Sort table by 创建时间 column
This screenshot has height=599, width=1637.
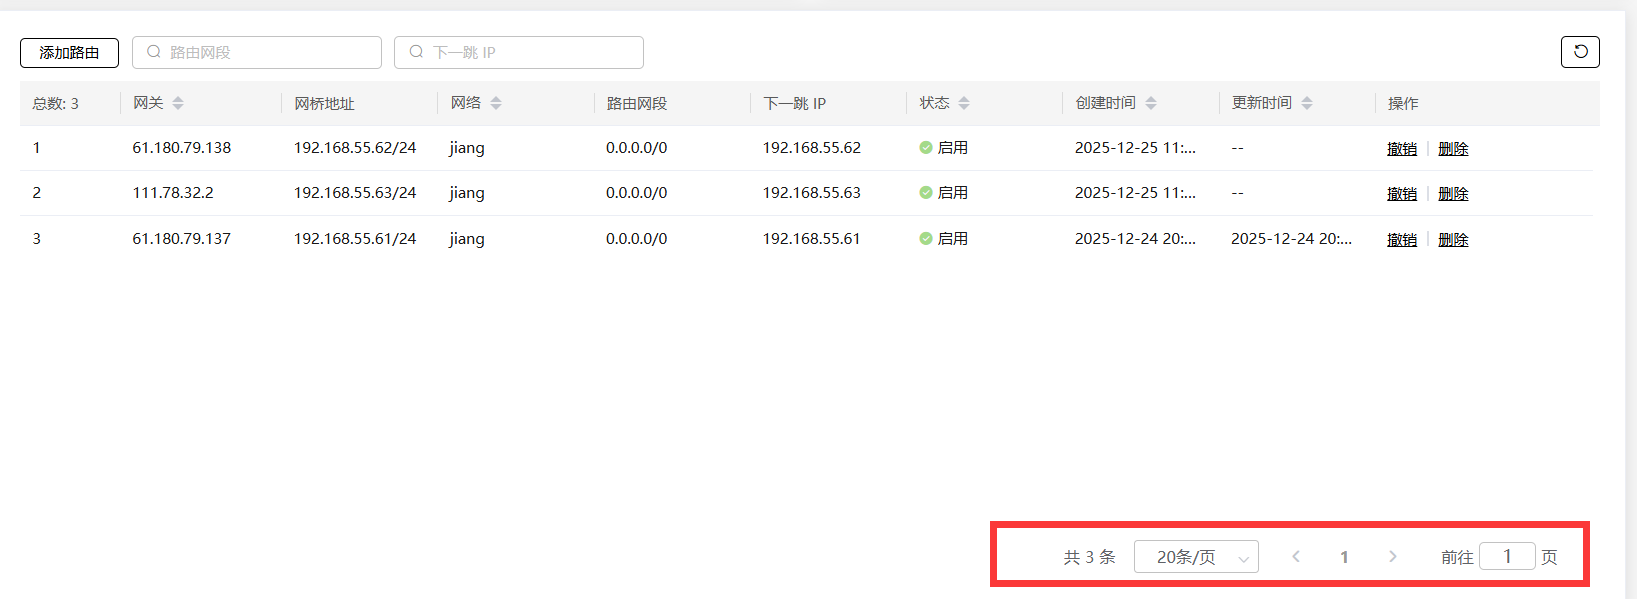point(1151,103)
